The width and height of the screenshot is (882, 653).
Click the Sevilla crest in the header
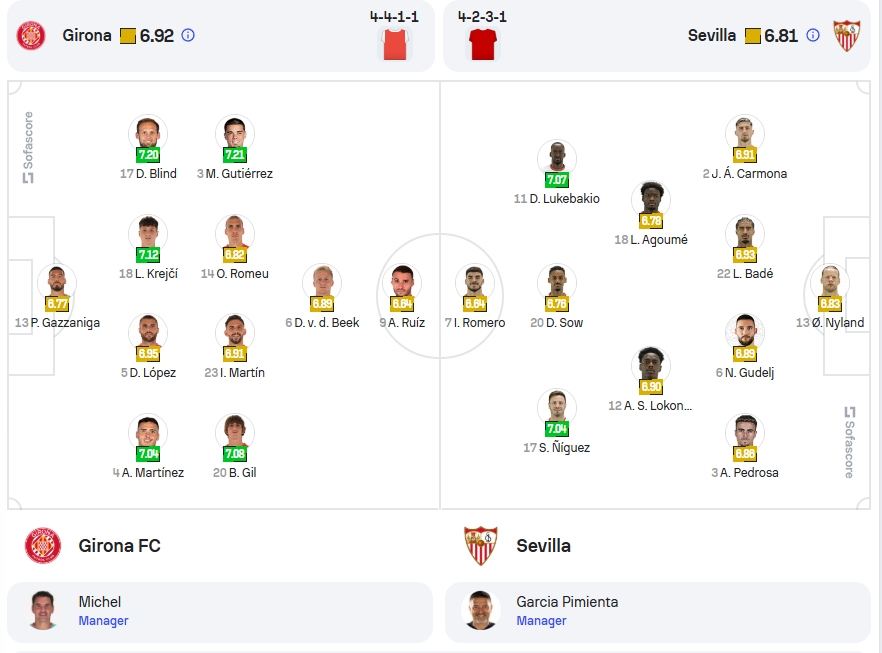[x=847, y=35]
